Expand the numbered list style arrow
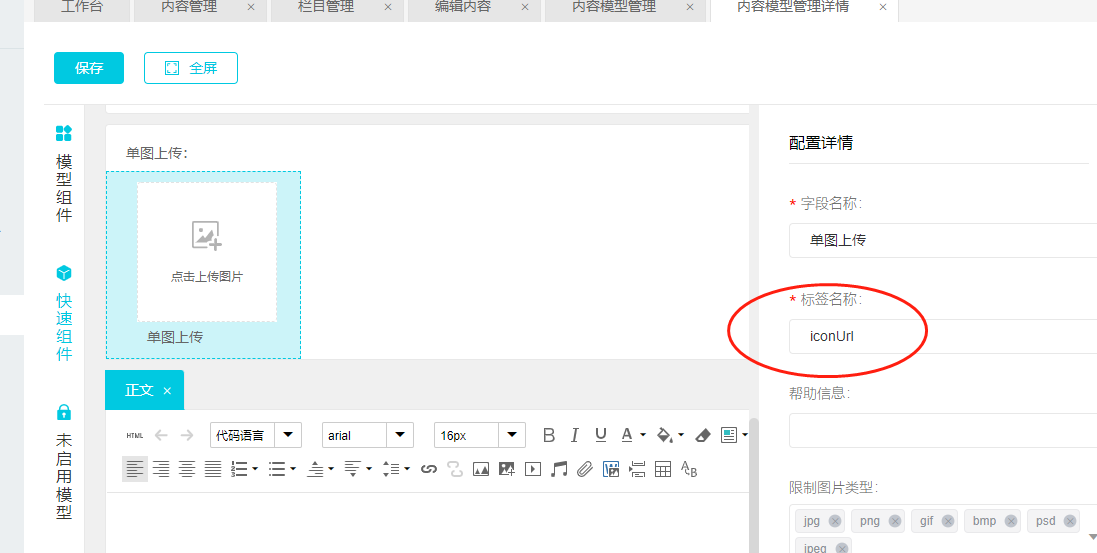Viewport: 1097px width, 553px height. coord(255,469)
